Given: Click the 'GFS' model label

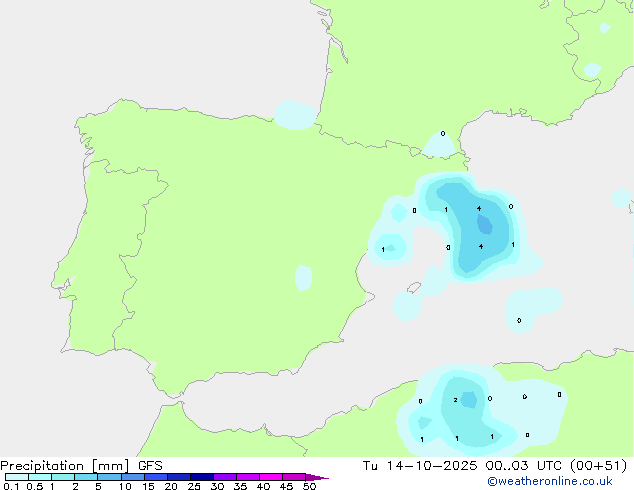Looking at the screenshot, I should point(150,466).
